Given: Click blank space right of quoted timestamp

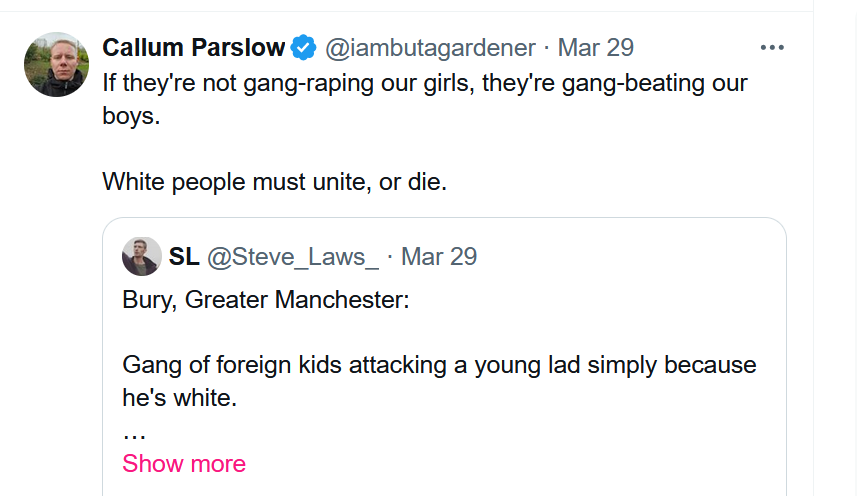Looking at the screenshot, I should click(620, 257).
